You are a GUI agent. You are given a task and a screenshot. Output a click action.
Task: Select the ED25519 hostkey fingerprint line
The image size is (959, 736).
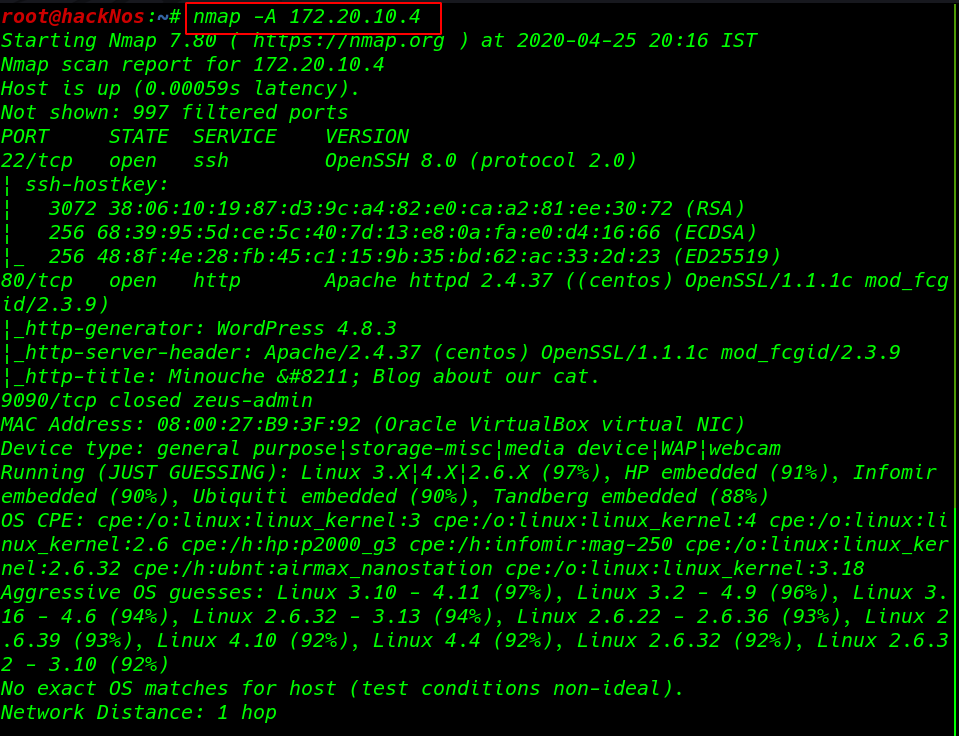point(415,257)
